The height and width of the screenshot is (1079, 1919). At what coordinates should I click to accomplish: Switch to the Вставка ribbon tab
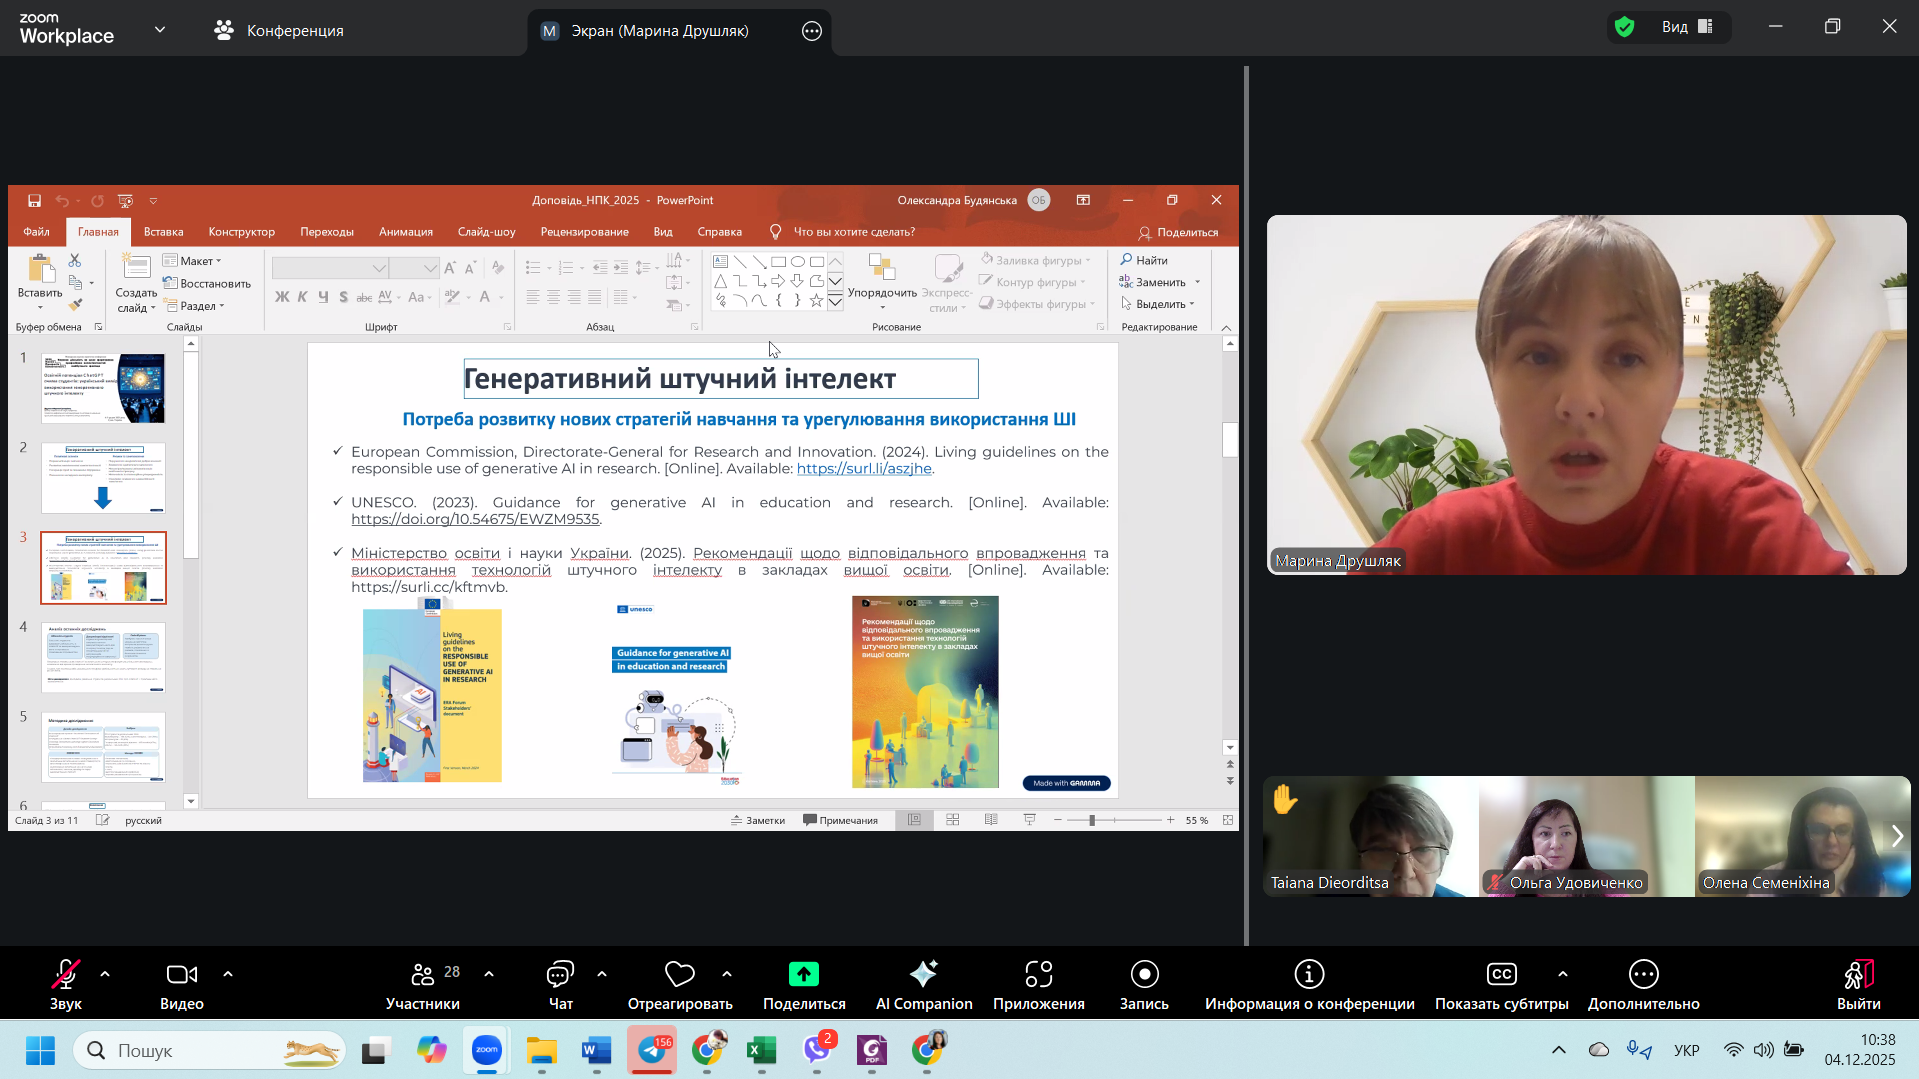point(163,231)
